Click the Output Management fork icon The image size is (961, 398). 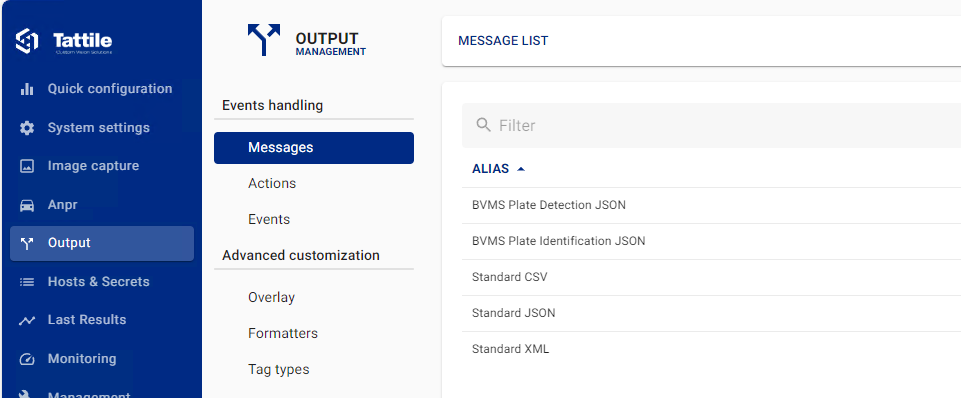pyautogui.click(x=264, y=40)
